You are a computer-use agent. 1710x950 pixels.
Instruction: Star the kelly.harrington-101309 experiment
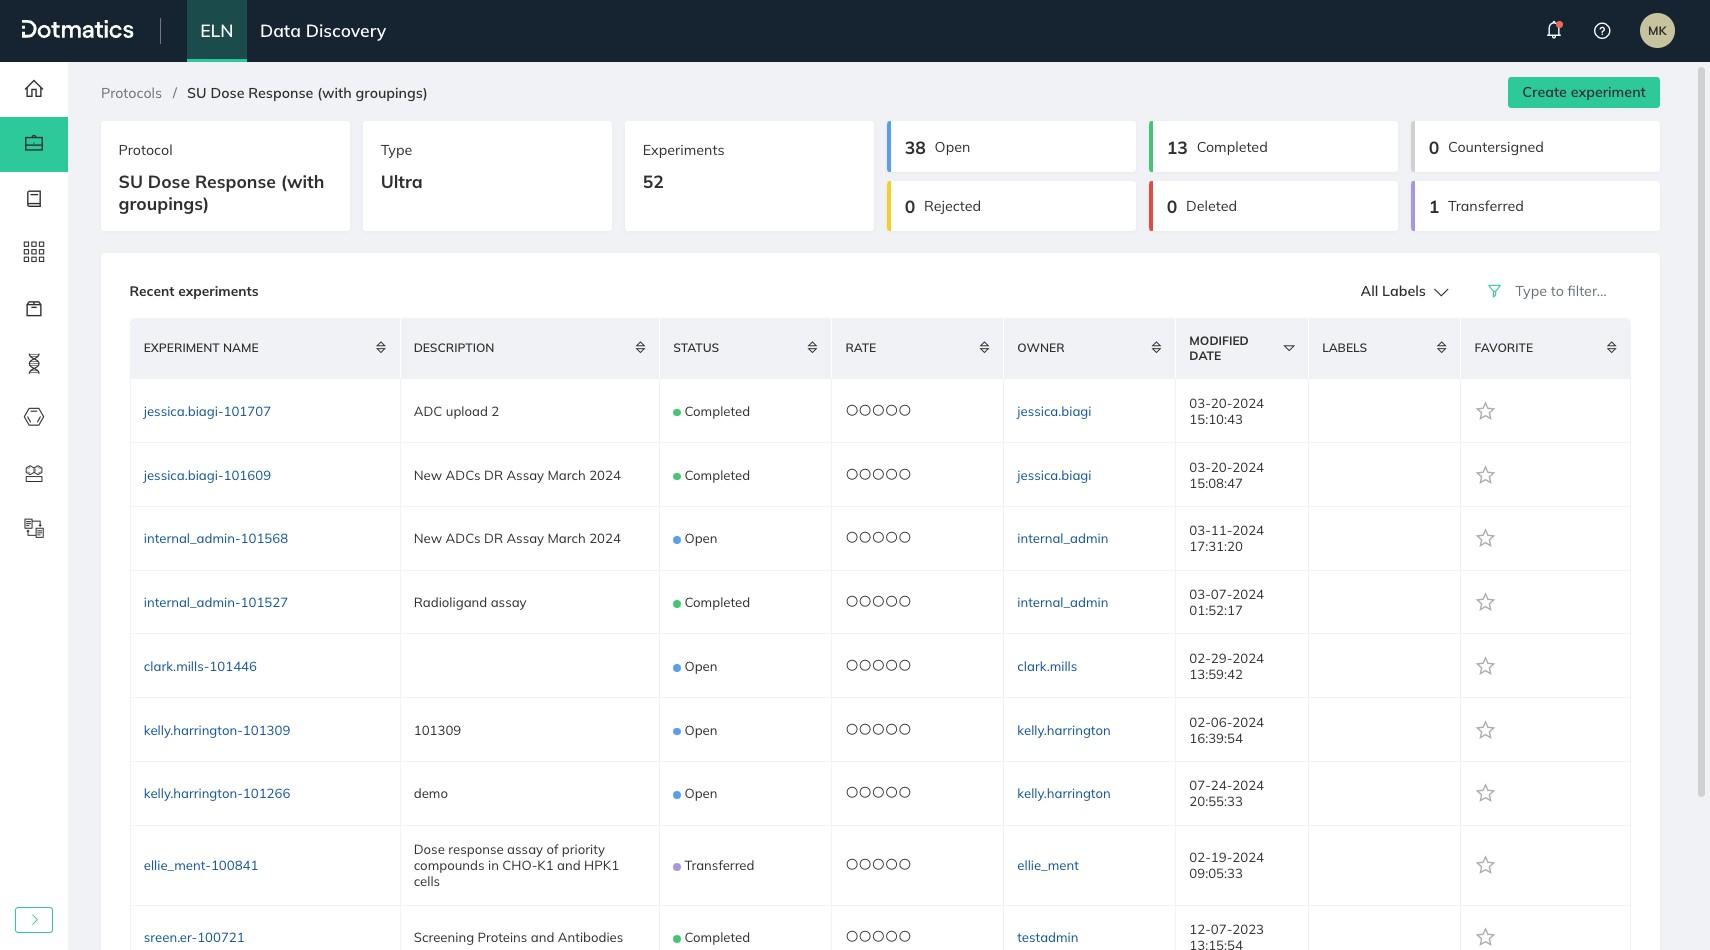[1485, 730]
